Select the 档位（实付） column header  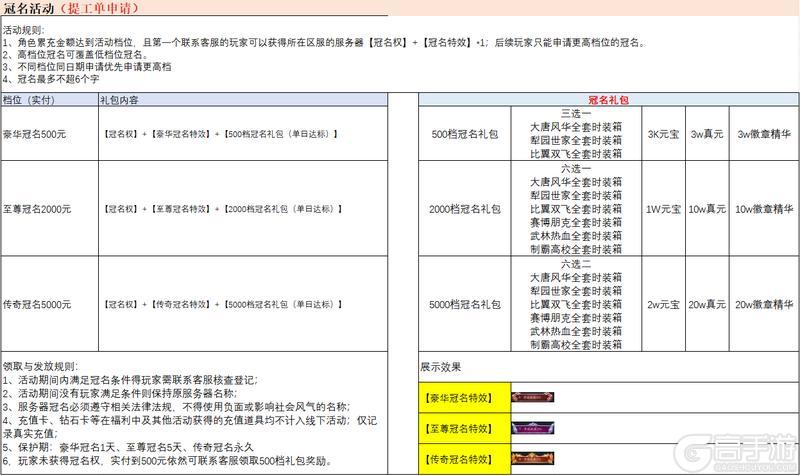[30, 100]
